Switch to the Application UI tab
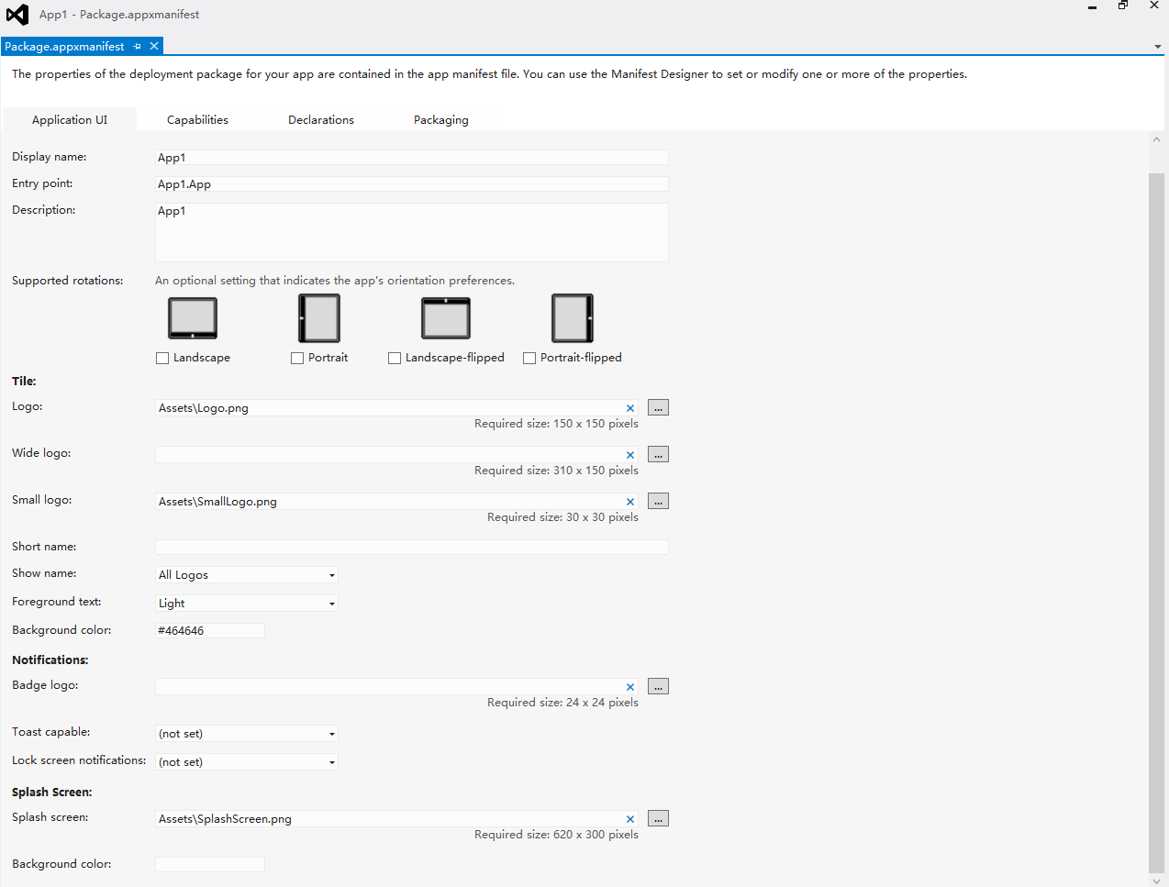The image size is (1169, 887). tap(69, 120)
